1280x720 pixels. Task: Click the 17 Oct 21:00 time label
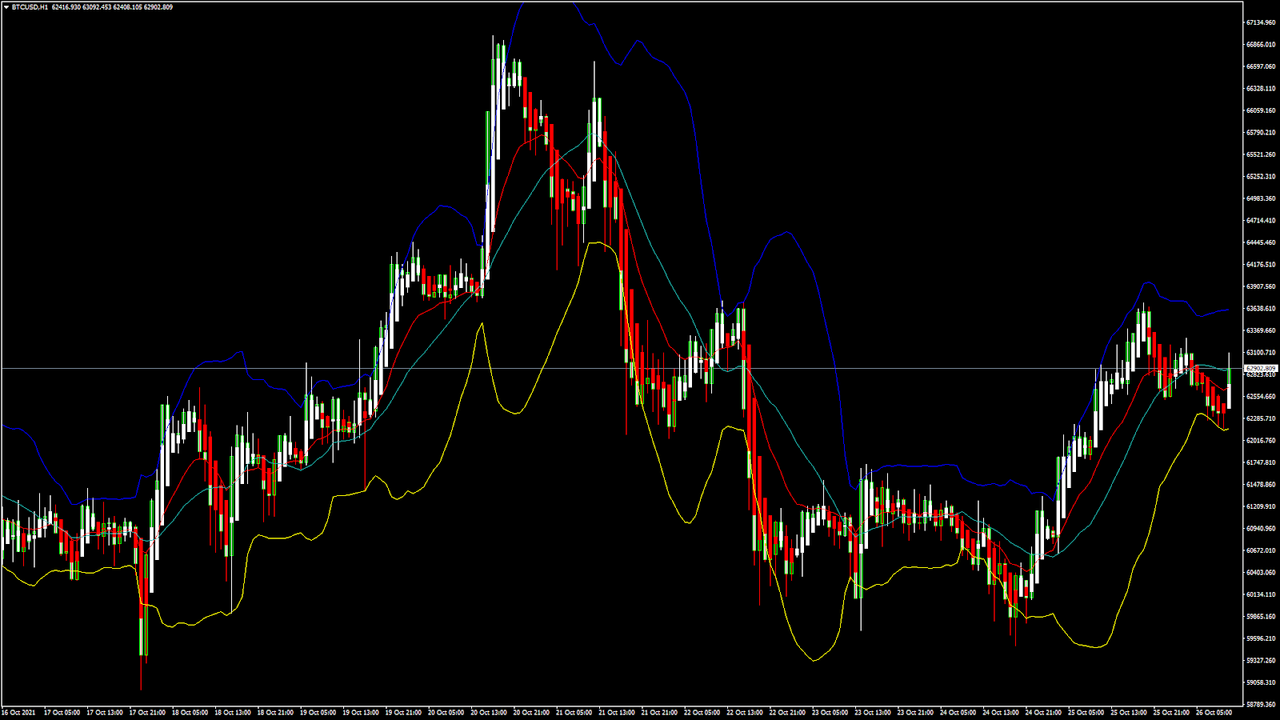click(x=148, y=713)
